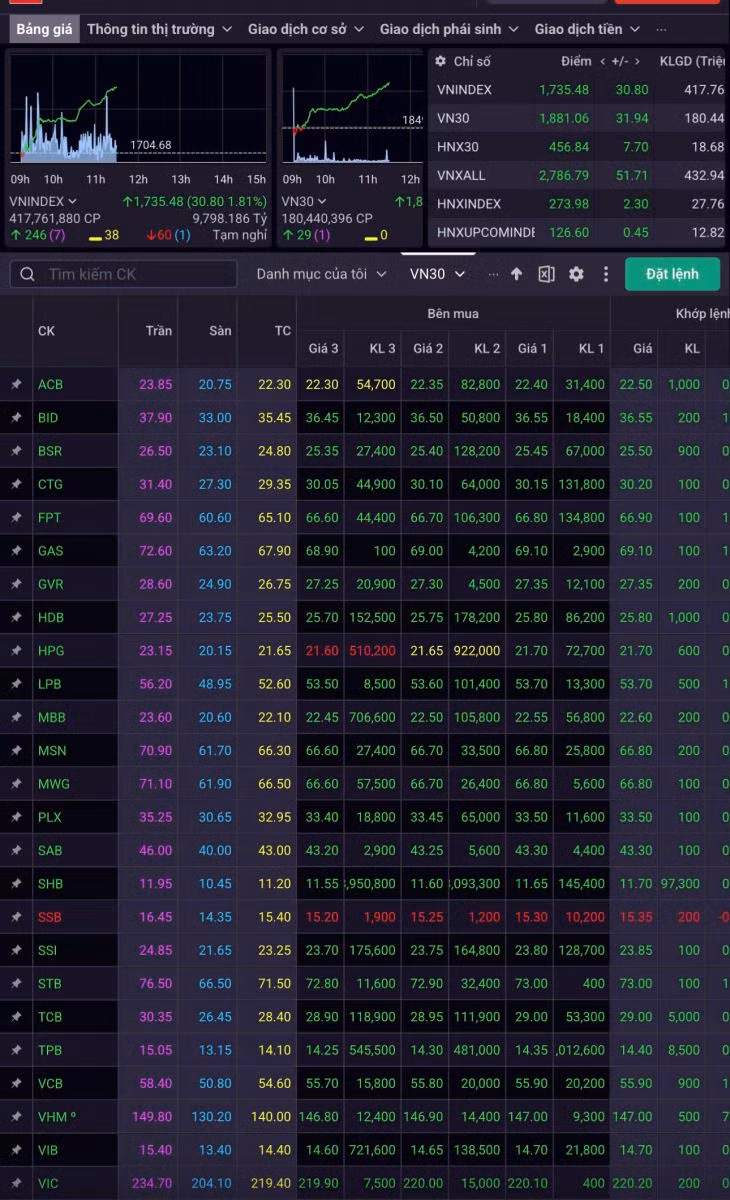Pin the MBB stock row
Screen dimensions: 730x1200
coord(16,717)
